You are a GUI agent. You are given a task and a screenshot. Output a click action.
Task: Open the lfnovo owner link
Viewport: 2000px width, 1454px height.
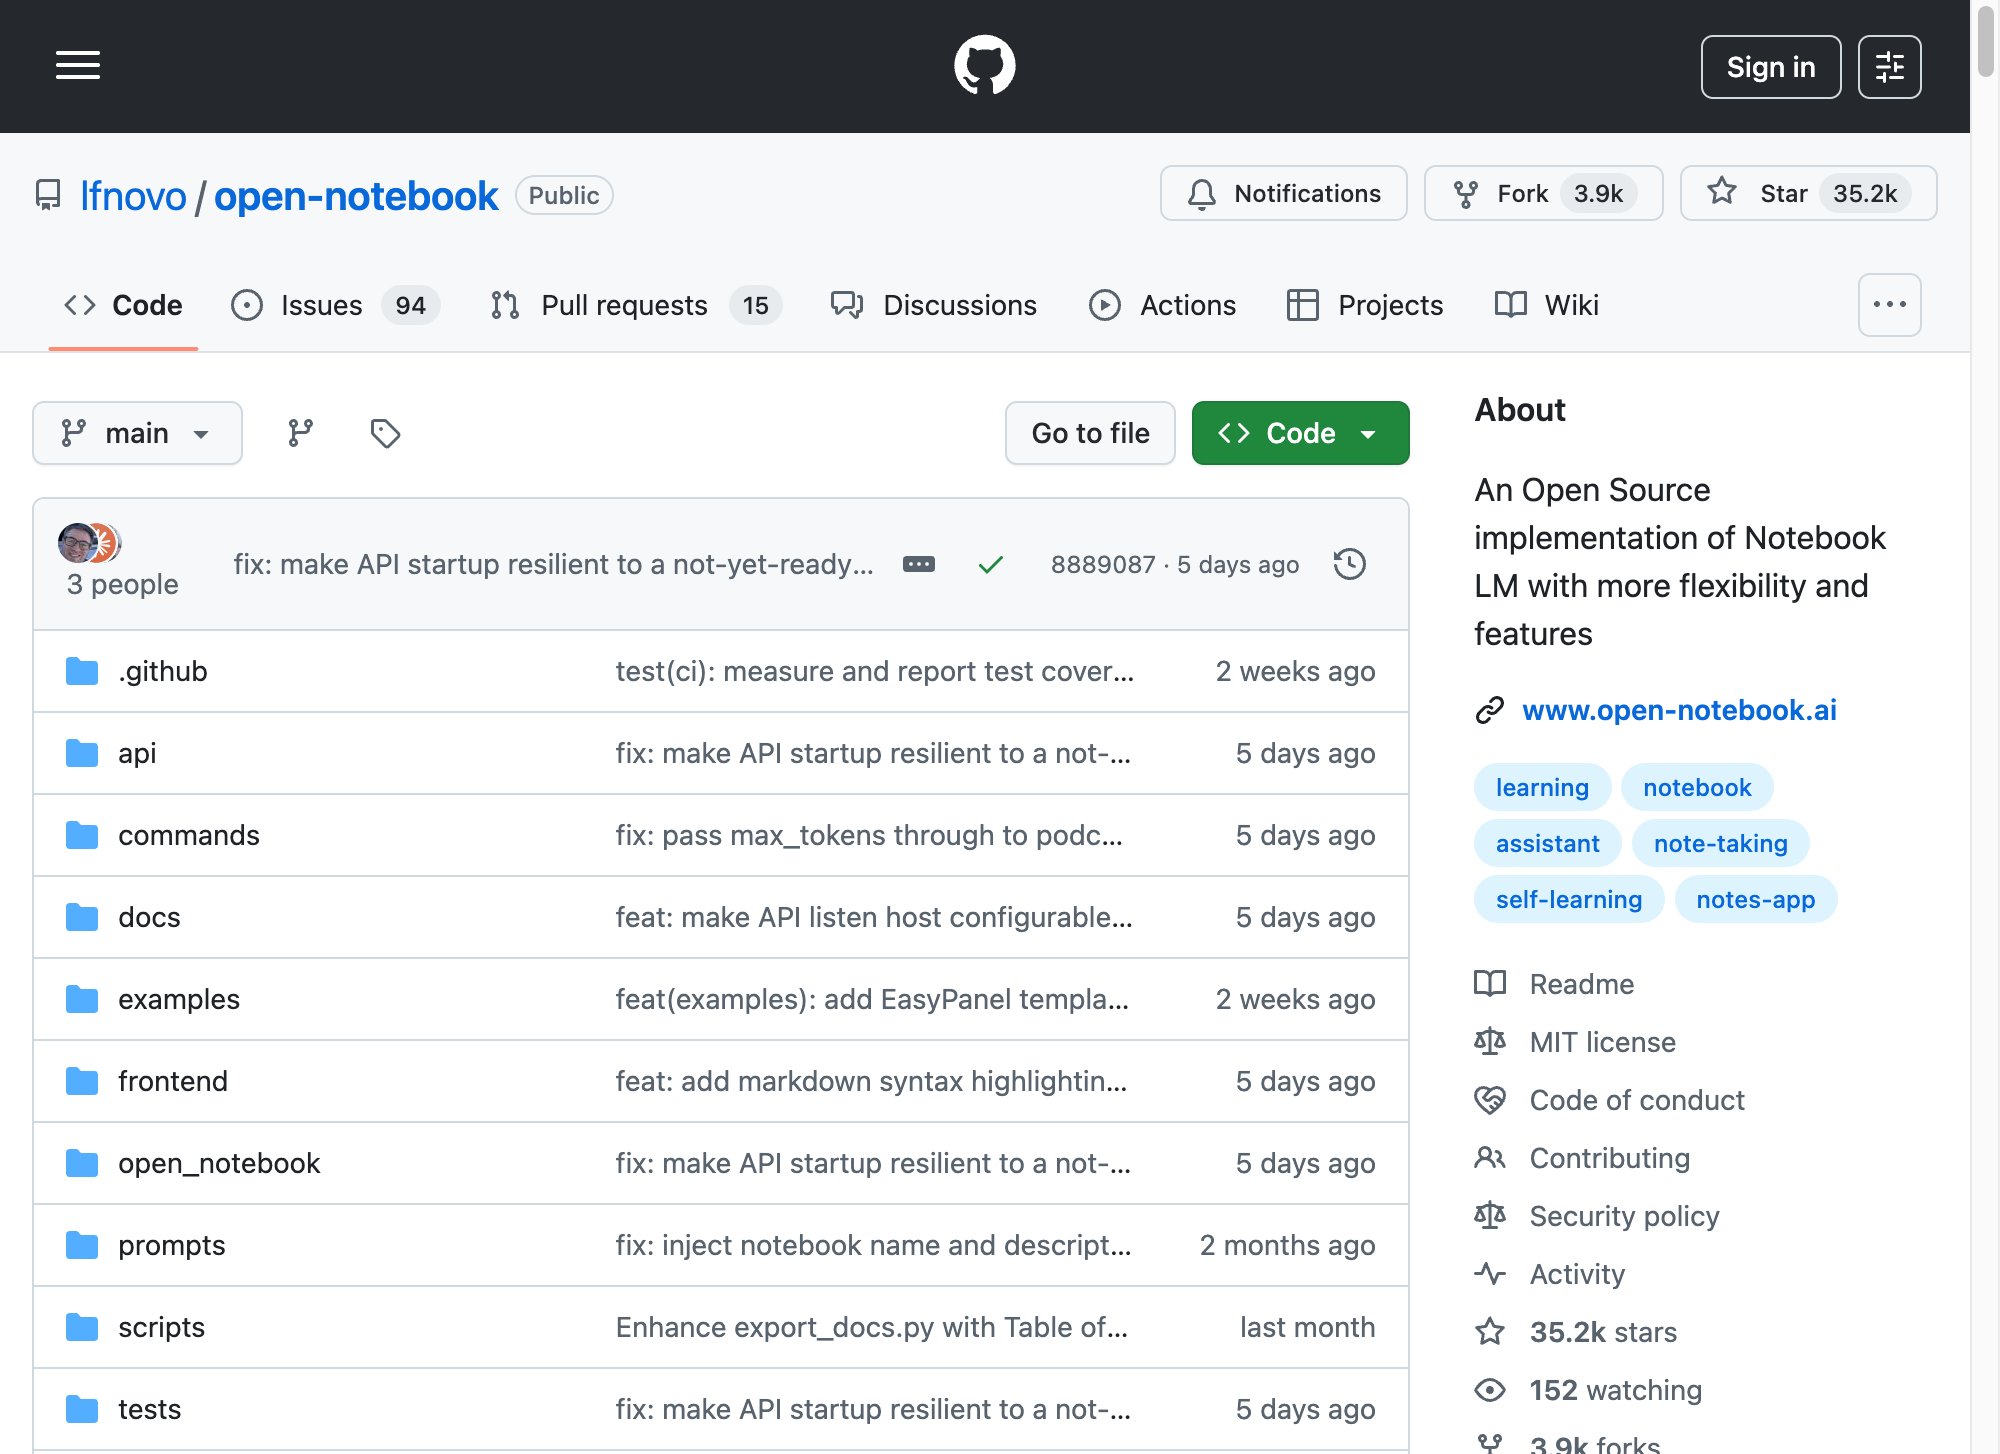point(133,196)
